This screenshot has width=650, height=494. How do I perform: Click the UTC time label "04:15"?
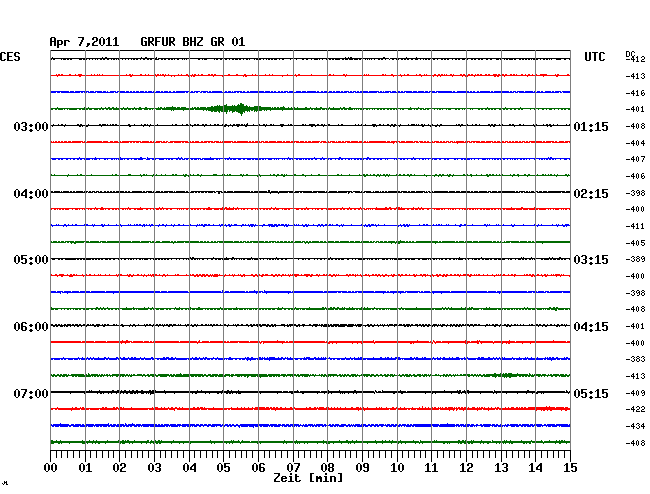[x=591, y=327]
